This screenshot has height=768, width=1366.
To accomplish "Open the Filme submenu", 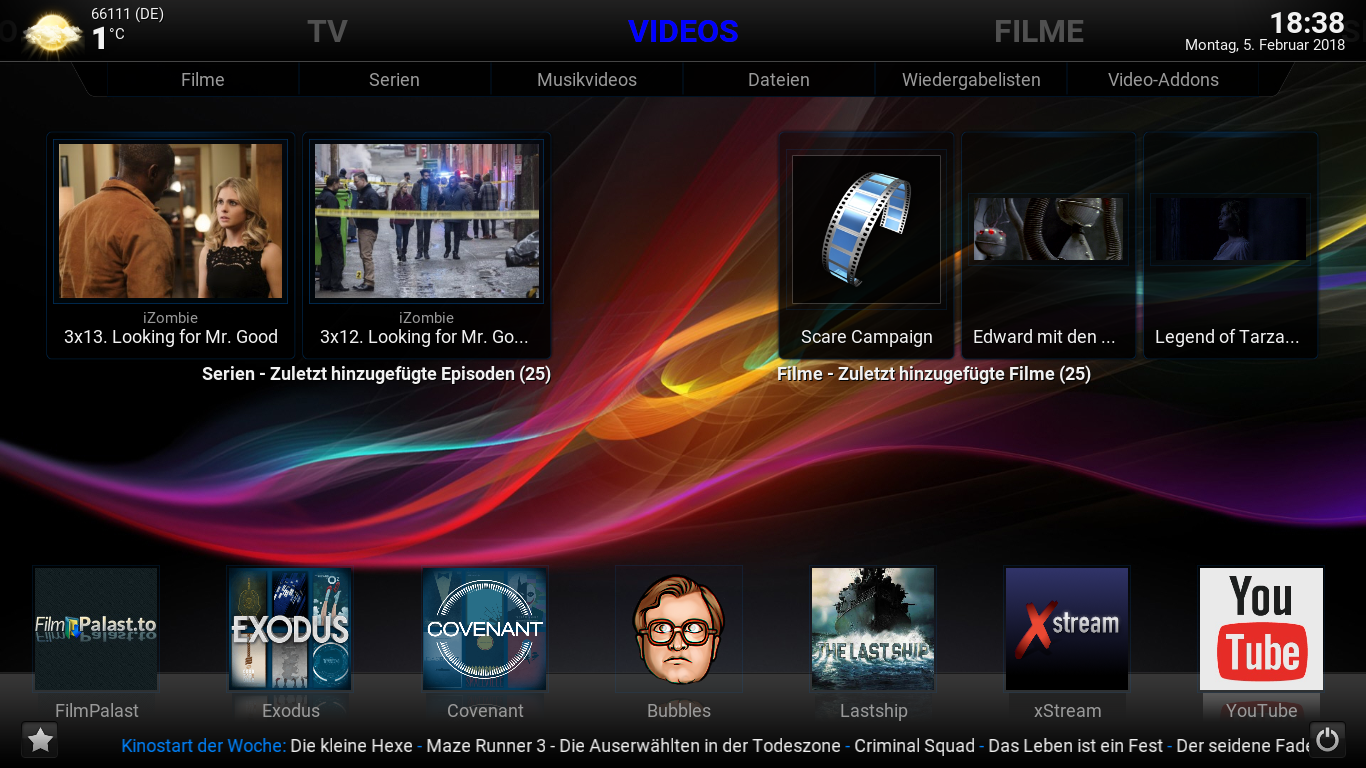I will point(203,80).
